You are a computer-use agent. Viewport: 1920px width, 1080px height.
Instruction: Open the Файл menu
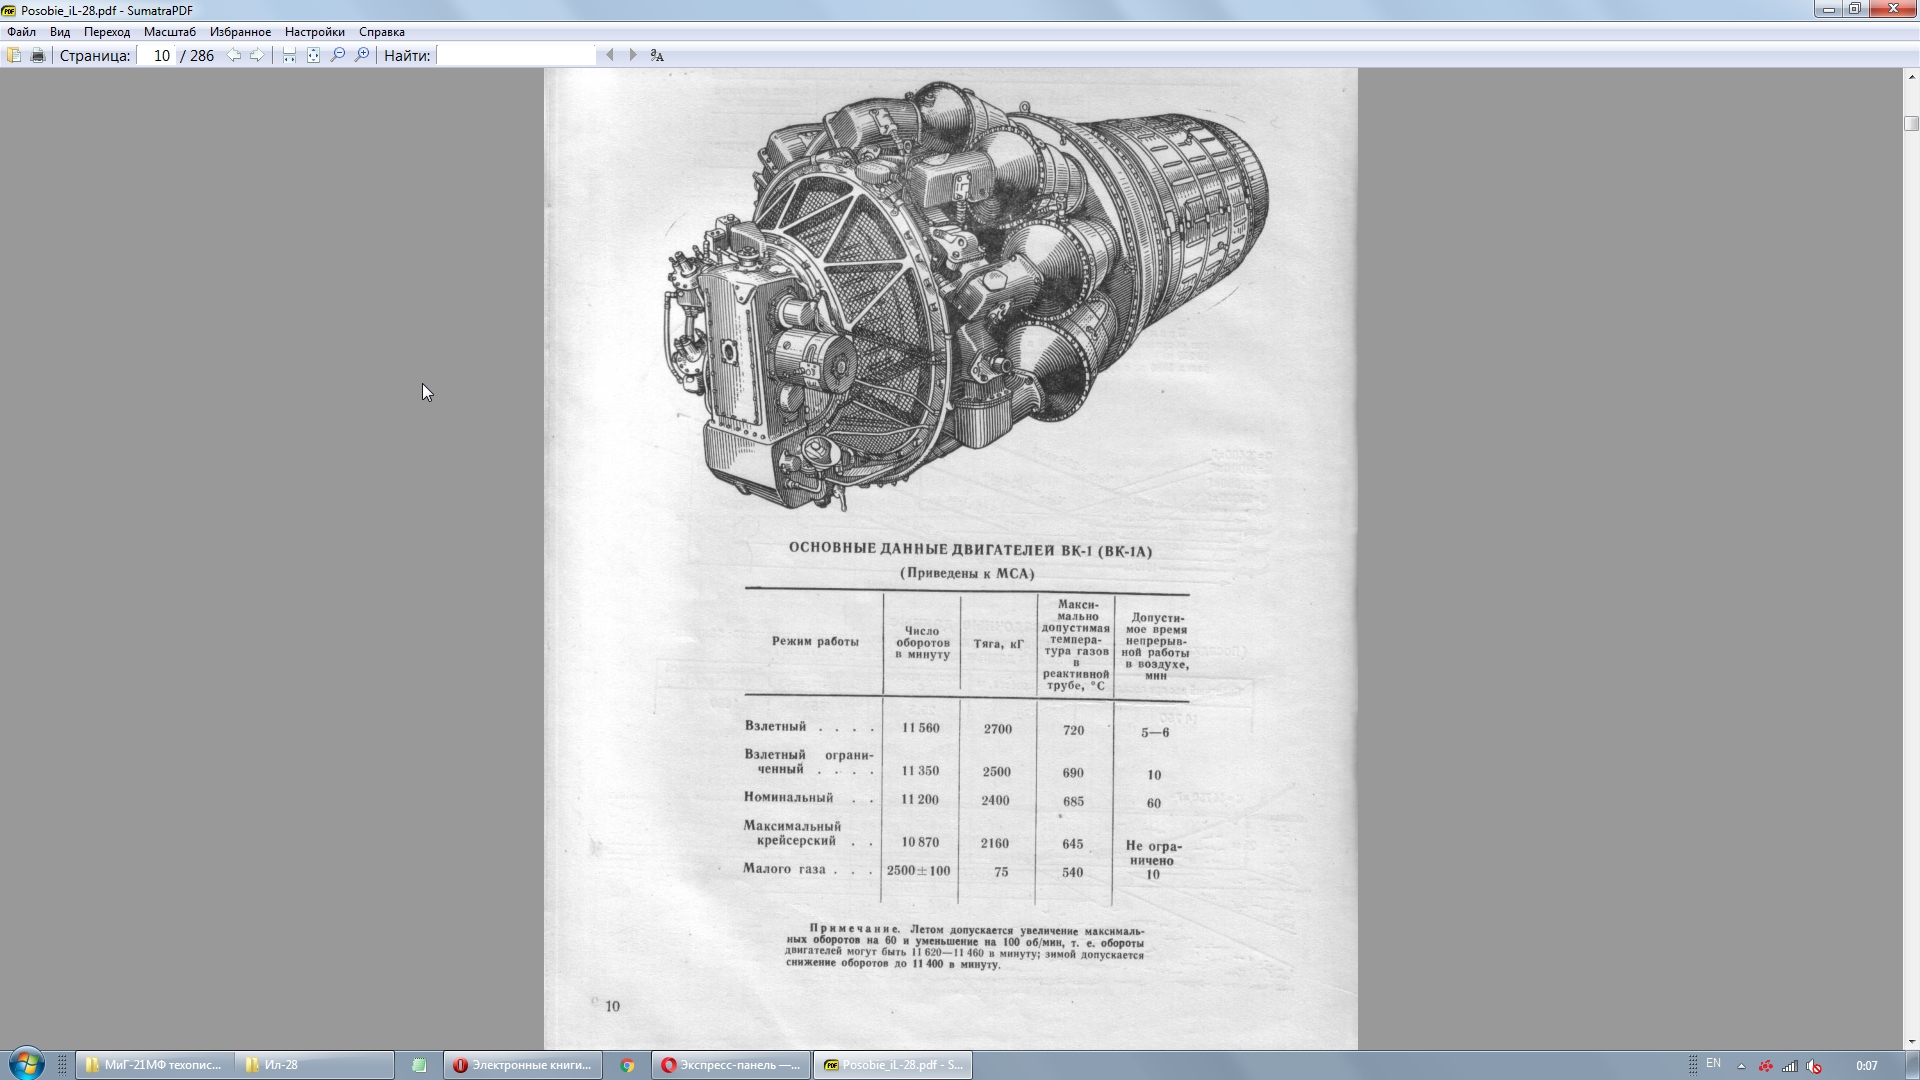pyautogui.click(x=21, y=32)
